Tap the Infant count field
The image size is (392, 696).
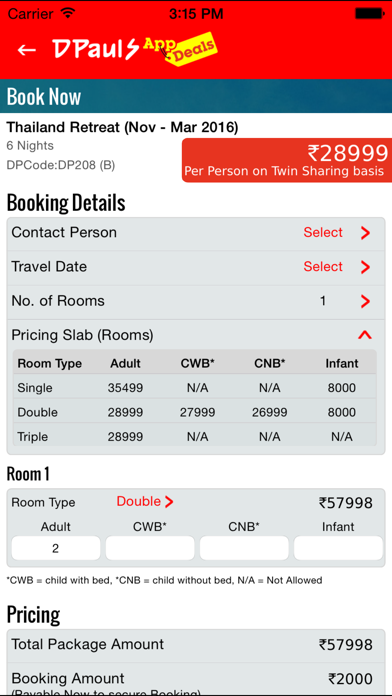[x=338, y=548]
